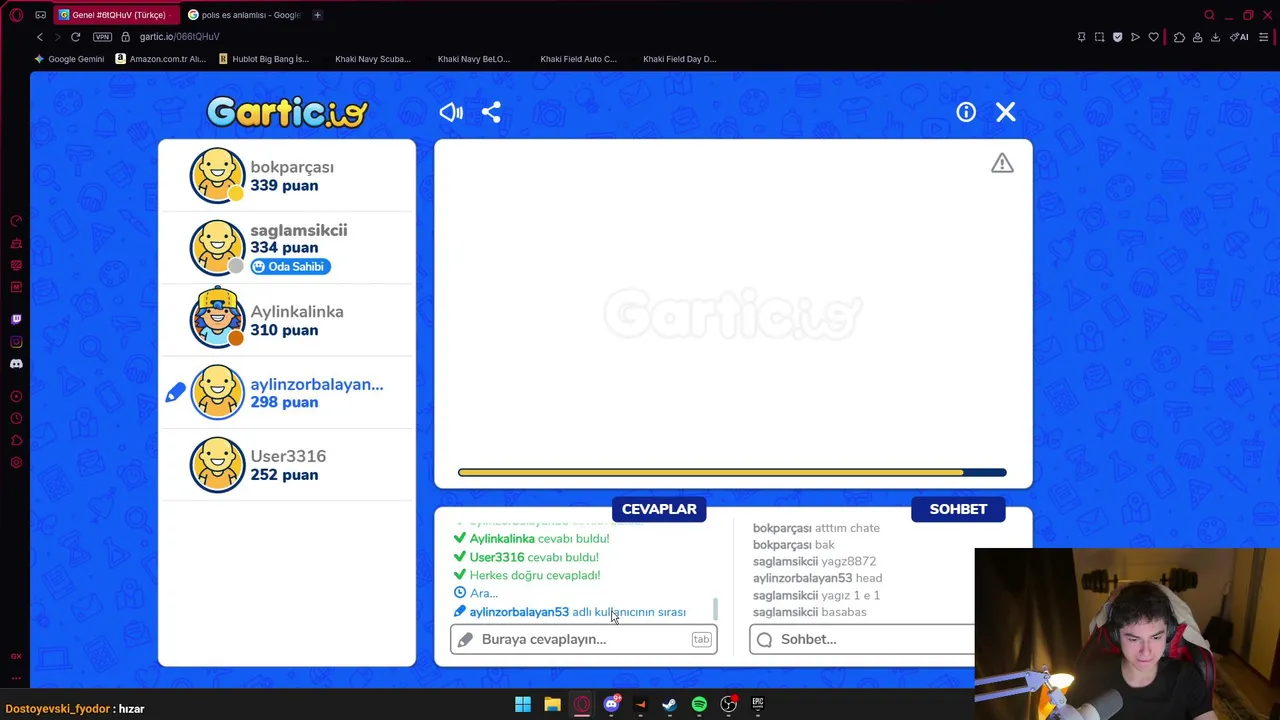Image resolution: width=1280 pixels, height=720 pixels.
Task: Click the report drawing warning icon
Action: click(x=1002, y=163)
